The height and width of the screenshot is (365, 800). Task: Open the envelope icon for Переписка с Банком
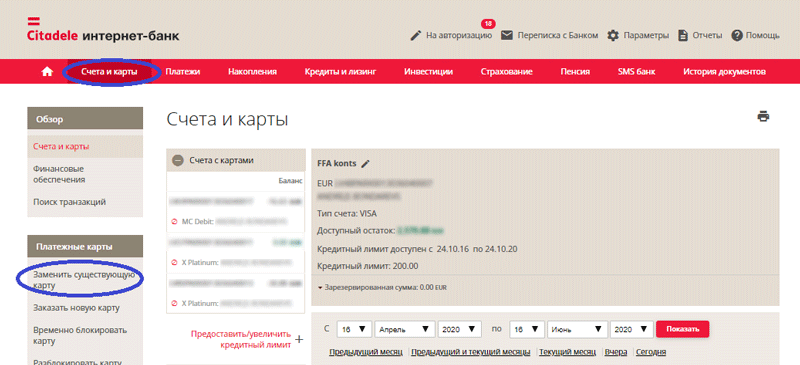(x=507, y=36)
